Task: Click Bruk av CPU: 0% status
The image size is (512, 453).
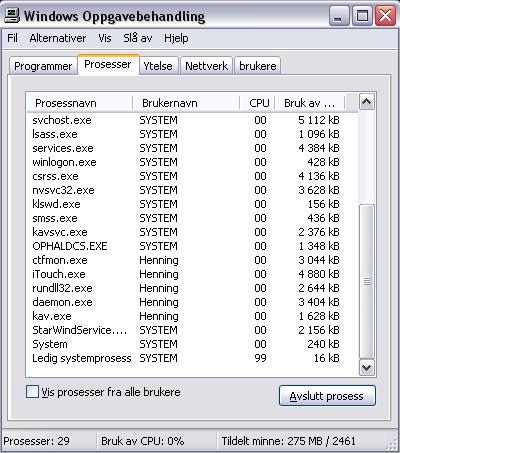Action: pos(143,441)
